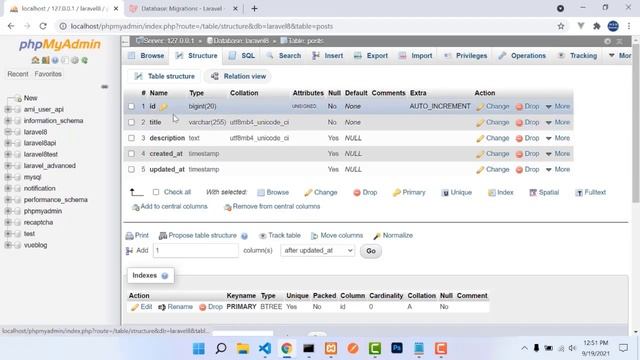Click Change for the title column
640x360 pixels.
click(493, 122)
